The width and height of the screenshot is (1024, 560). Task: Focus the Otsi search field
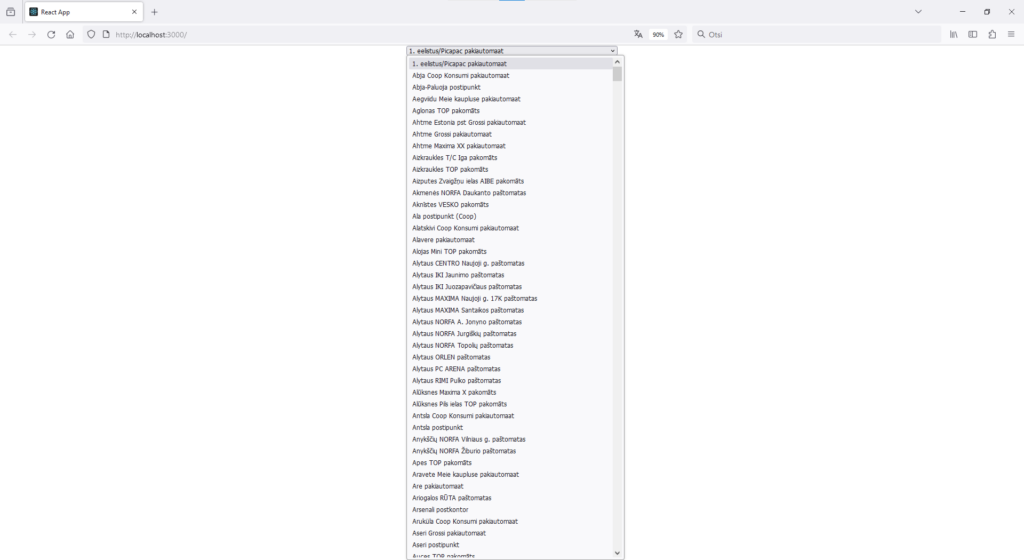pyautogui.click(x=816, y=35)
